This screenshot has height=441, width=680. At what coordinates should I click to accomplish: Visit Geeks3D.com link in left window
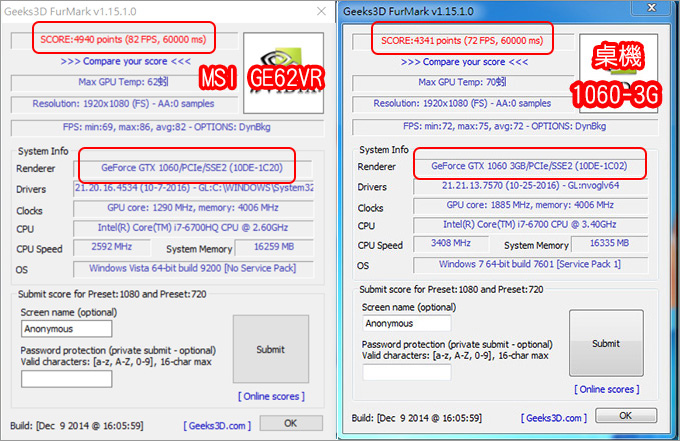click(217, 426)
